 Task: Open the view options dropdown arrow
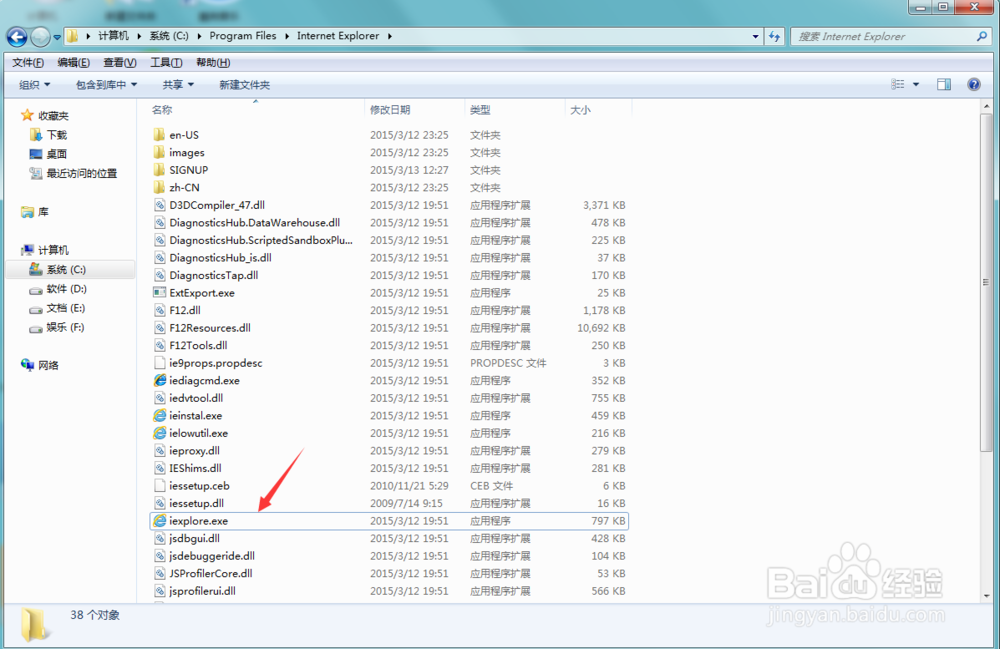click(916, 84)
